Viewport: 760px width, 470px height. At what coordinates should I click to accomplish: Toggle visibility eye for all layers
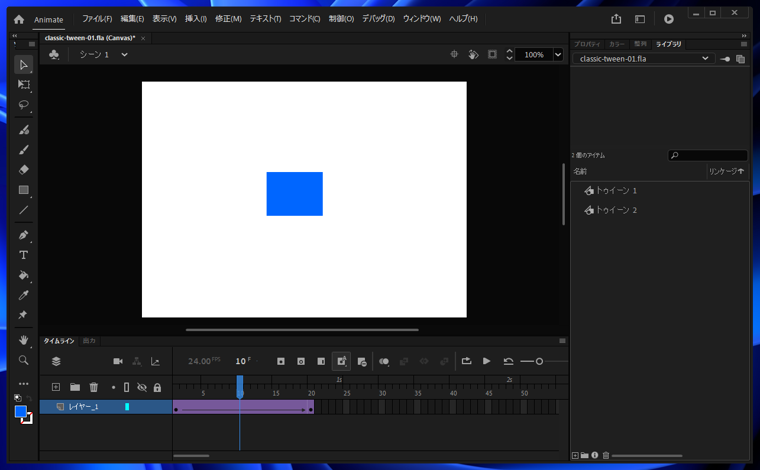tap(142, 387)
